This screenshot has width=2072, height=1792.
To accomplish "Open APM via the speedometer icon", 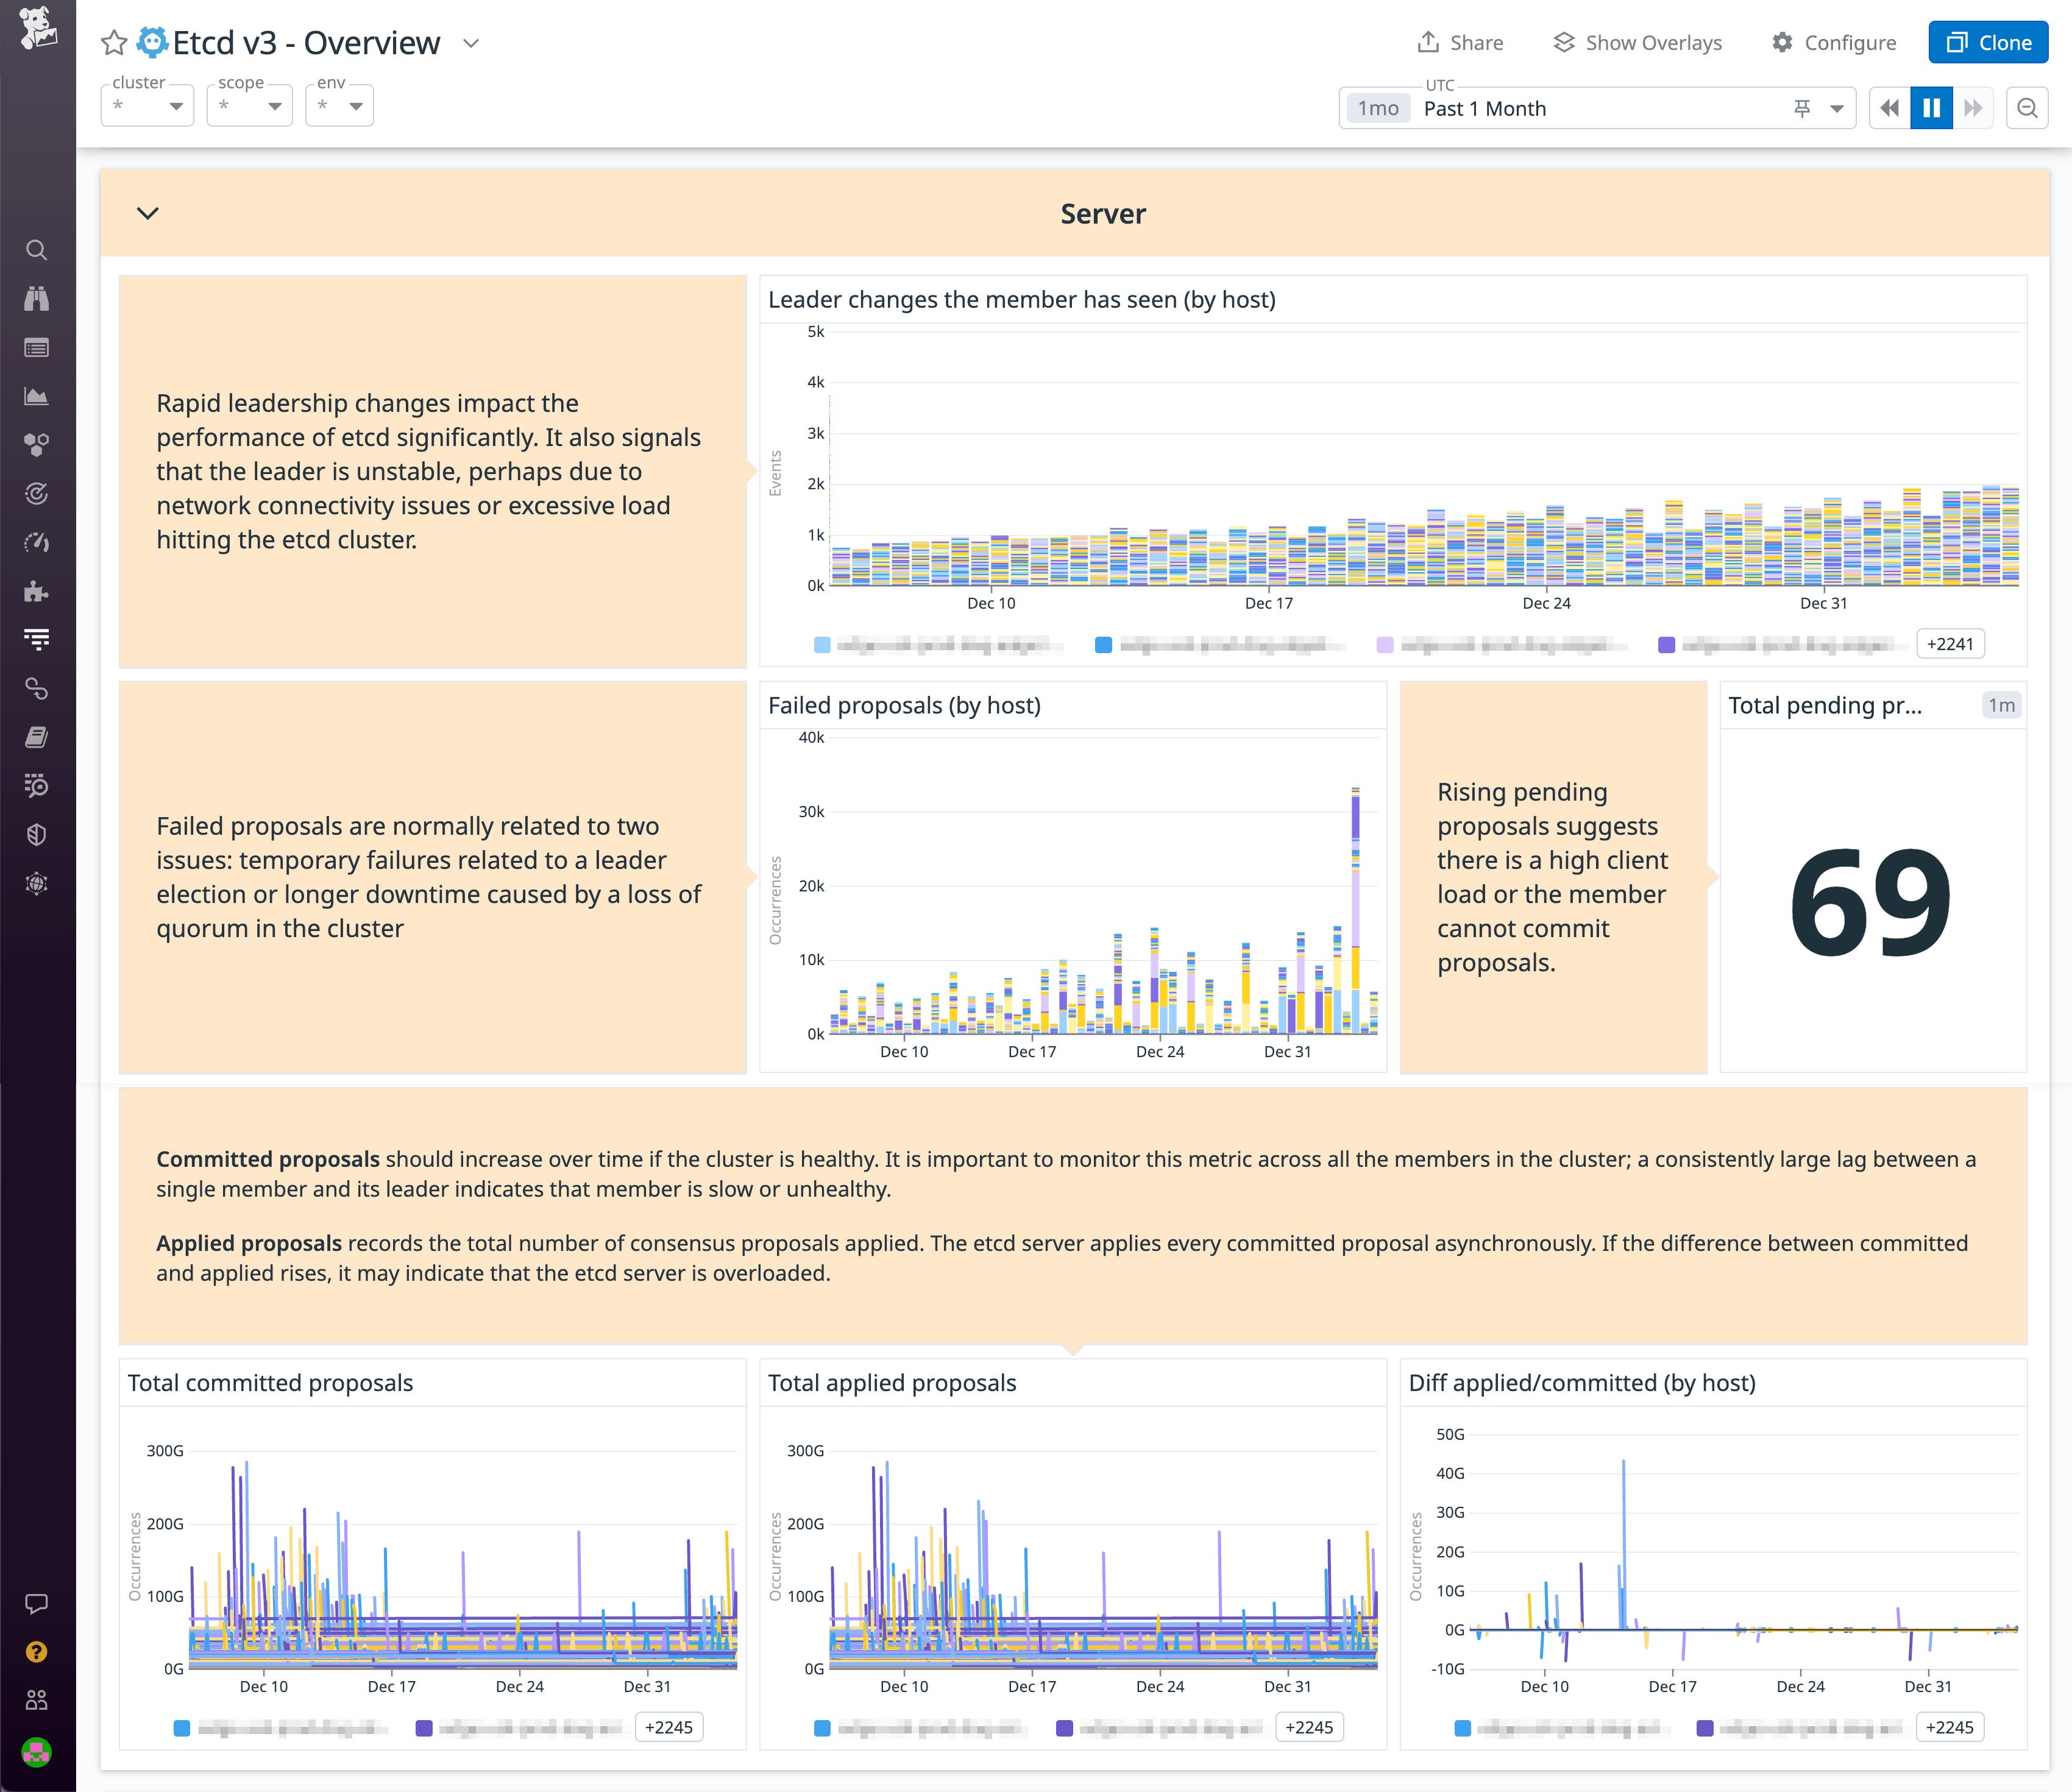I will tap(37, 542).
